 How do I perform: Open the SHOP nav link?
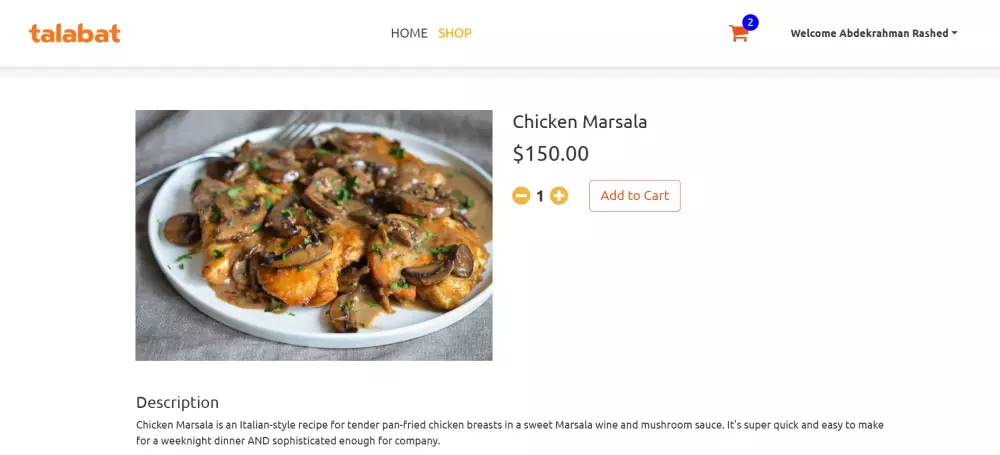[x=455, y=33]
